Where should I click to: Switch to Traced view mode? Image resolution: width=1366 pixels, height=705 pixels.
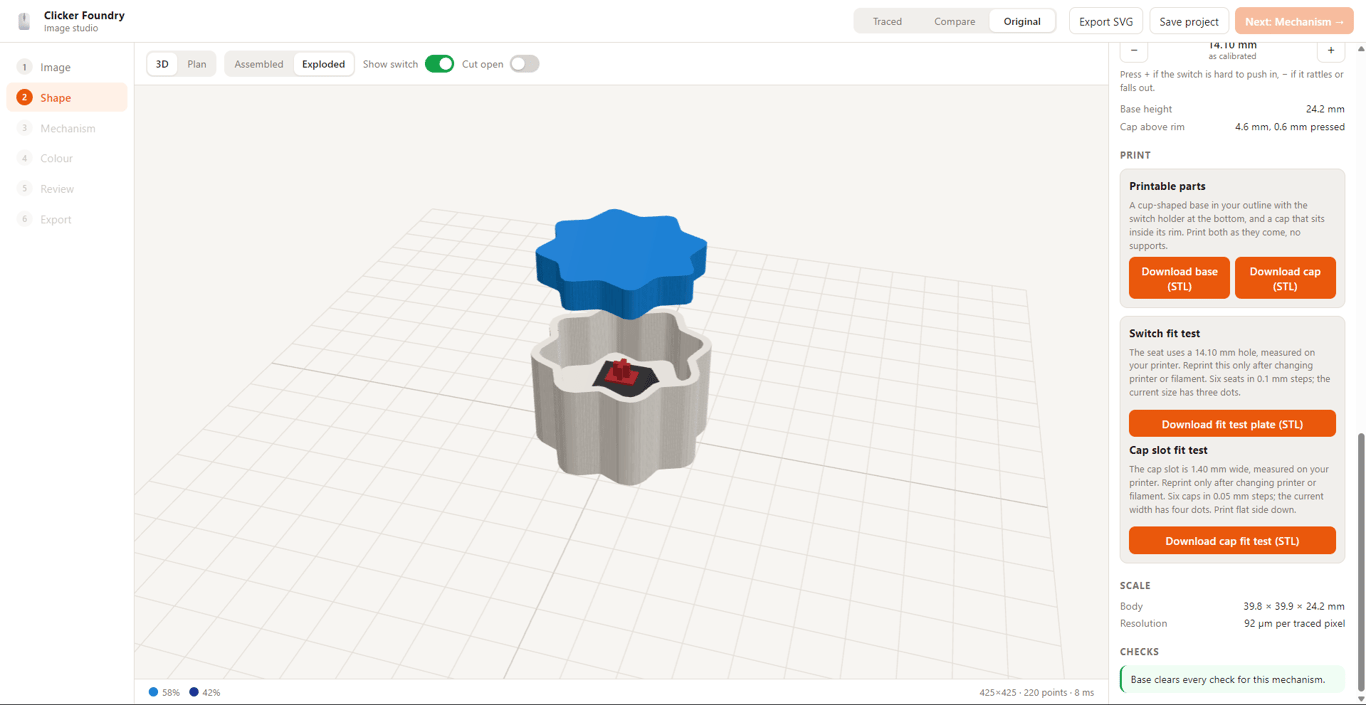click(x=887, y=21)
